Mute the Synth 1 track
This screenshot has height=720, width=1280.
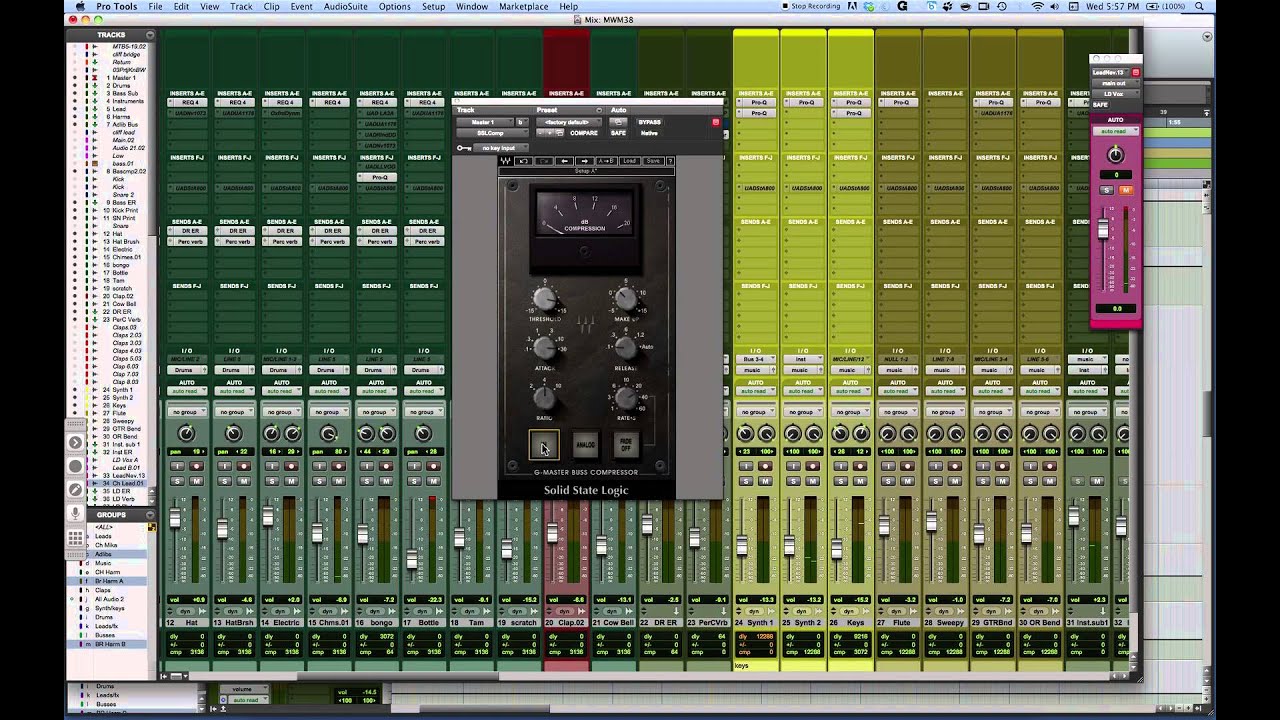(x=766, y=481)
